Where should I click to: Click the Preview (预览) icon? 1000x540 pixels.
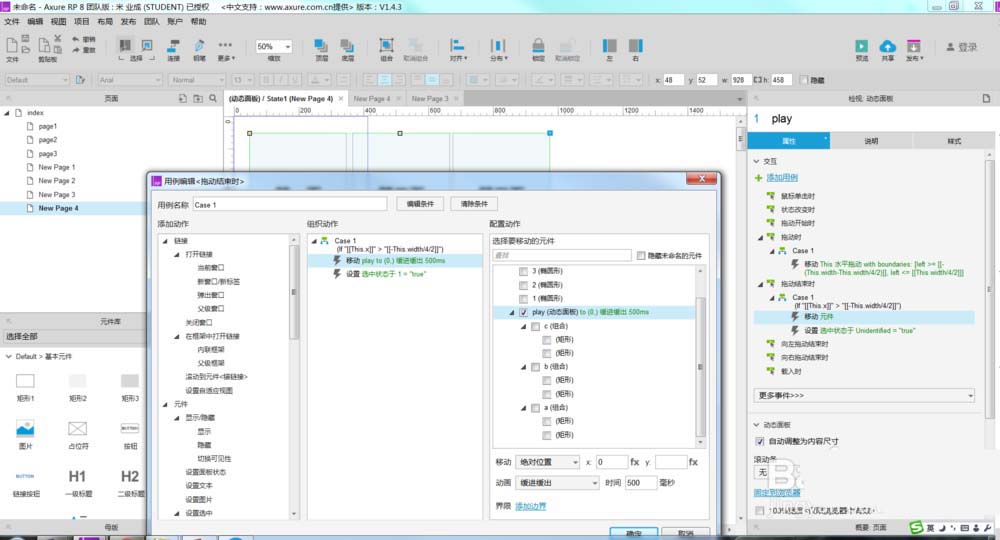[x=861, y=46]
